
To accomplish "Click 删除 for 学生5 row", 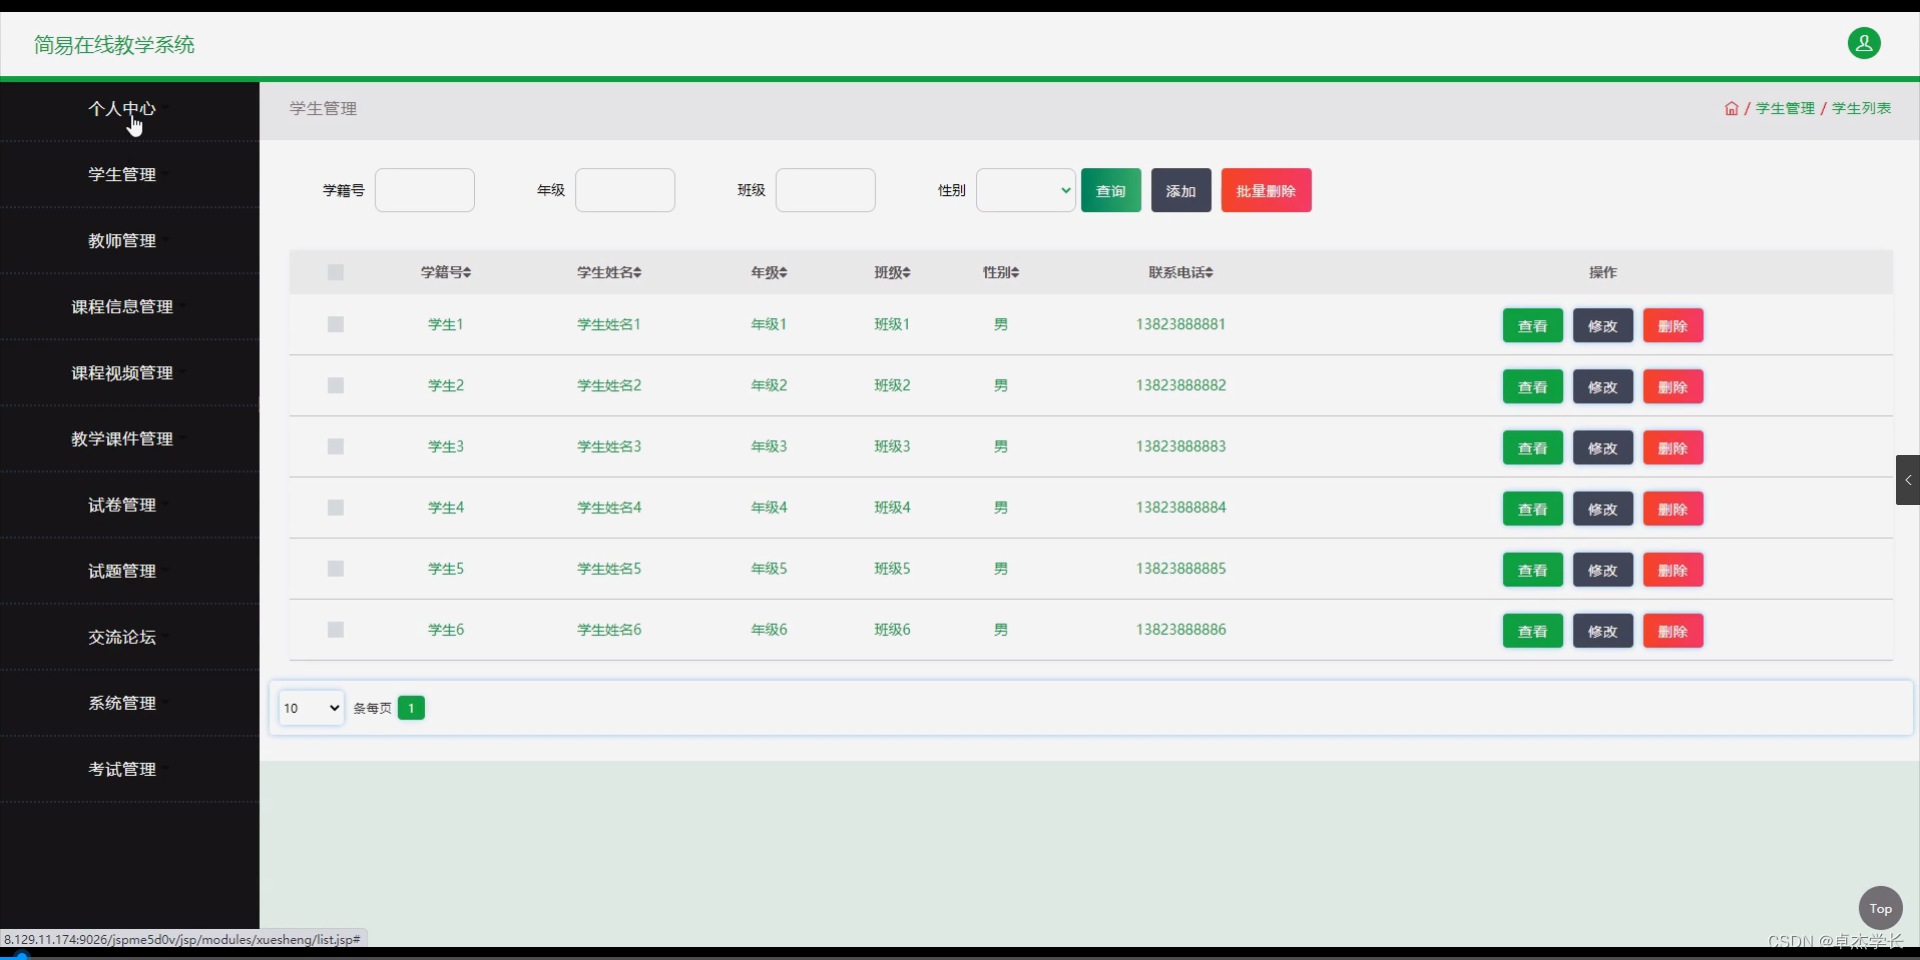I will [x=1673, y=570].
